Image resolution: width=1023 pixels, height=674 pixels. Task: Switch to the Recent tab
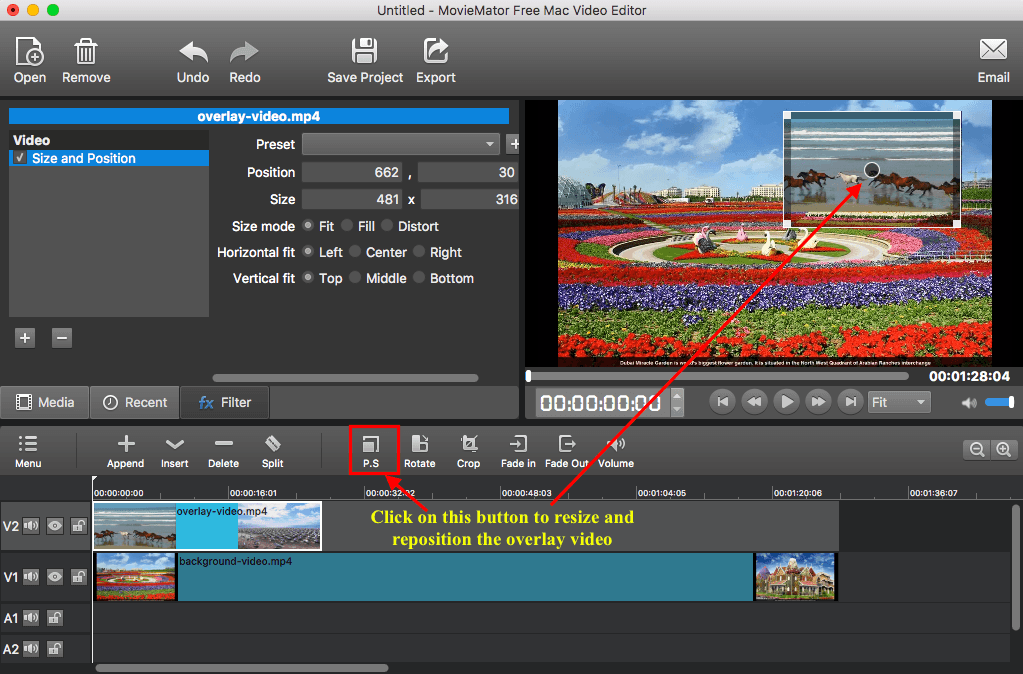(135, 402)
